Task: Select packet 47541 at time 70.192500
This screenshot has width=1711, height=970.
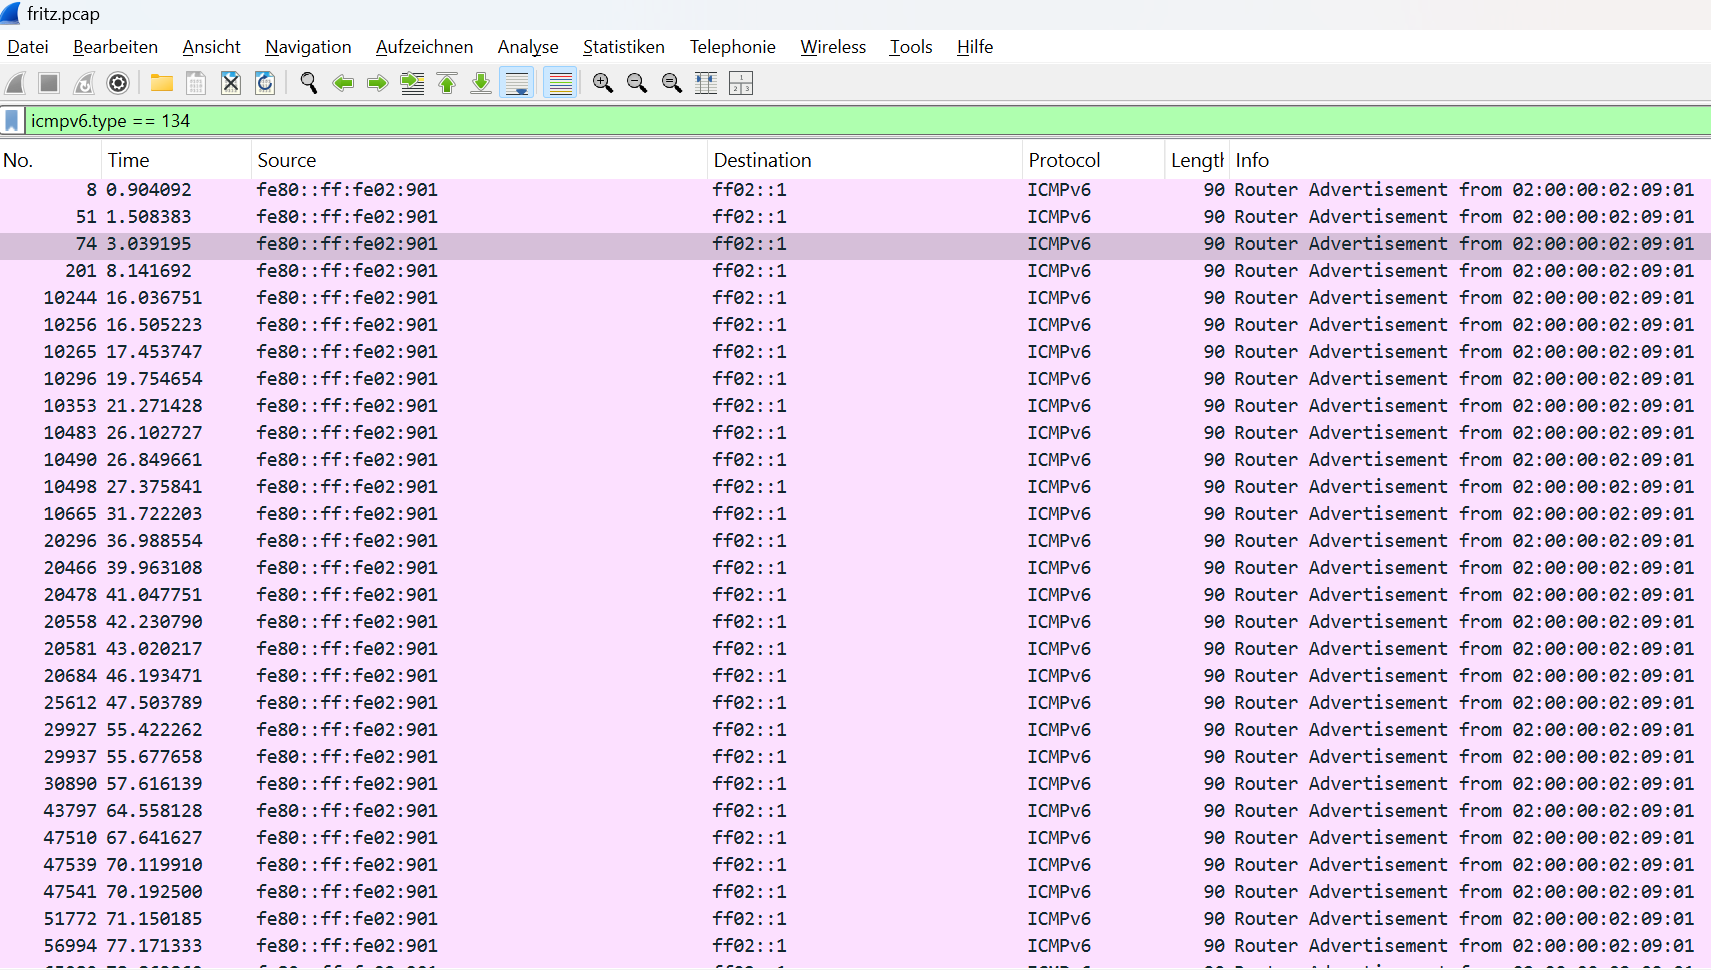Action: click(x=855, y=892)
